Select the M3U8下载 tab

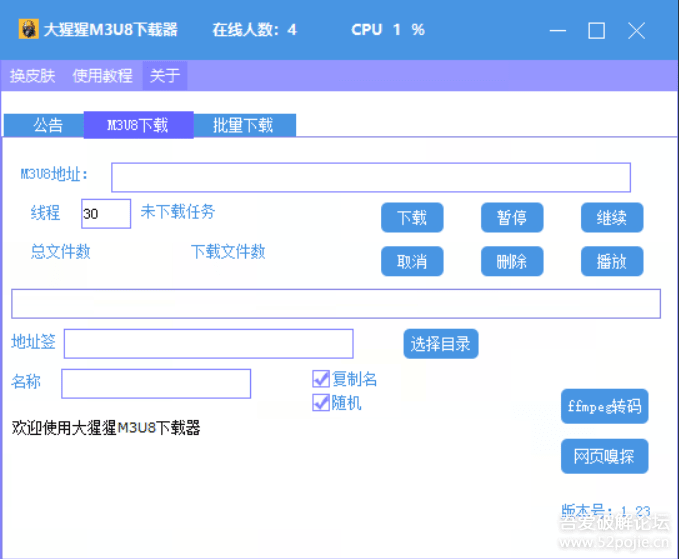pyautogui.click(x=138, y=125)
